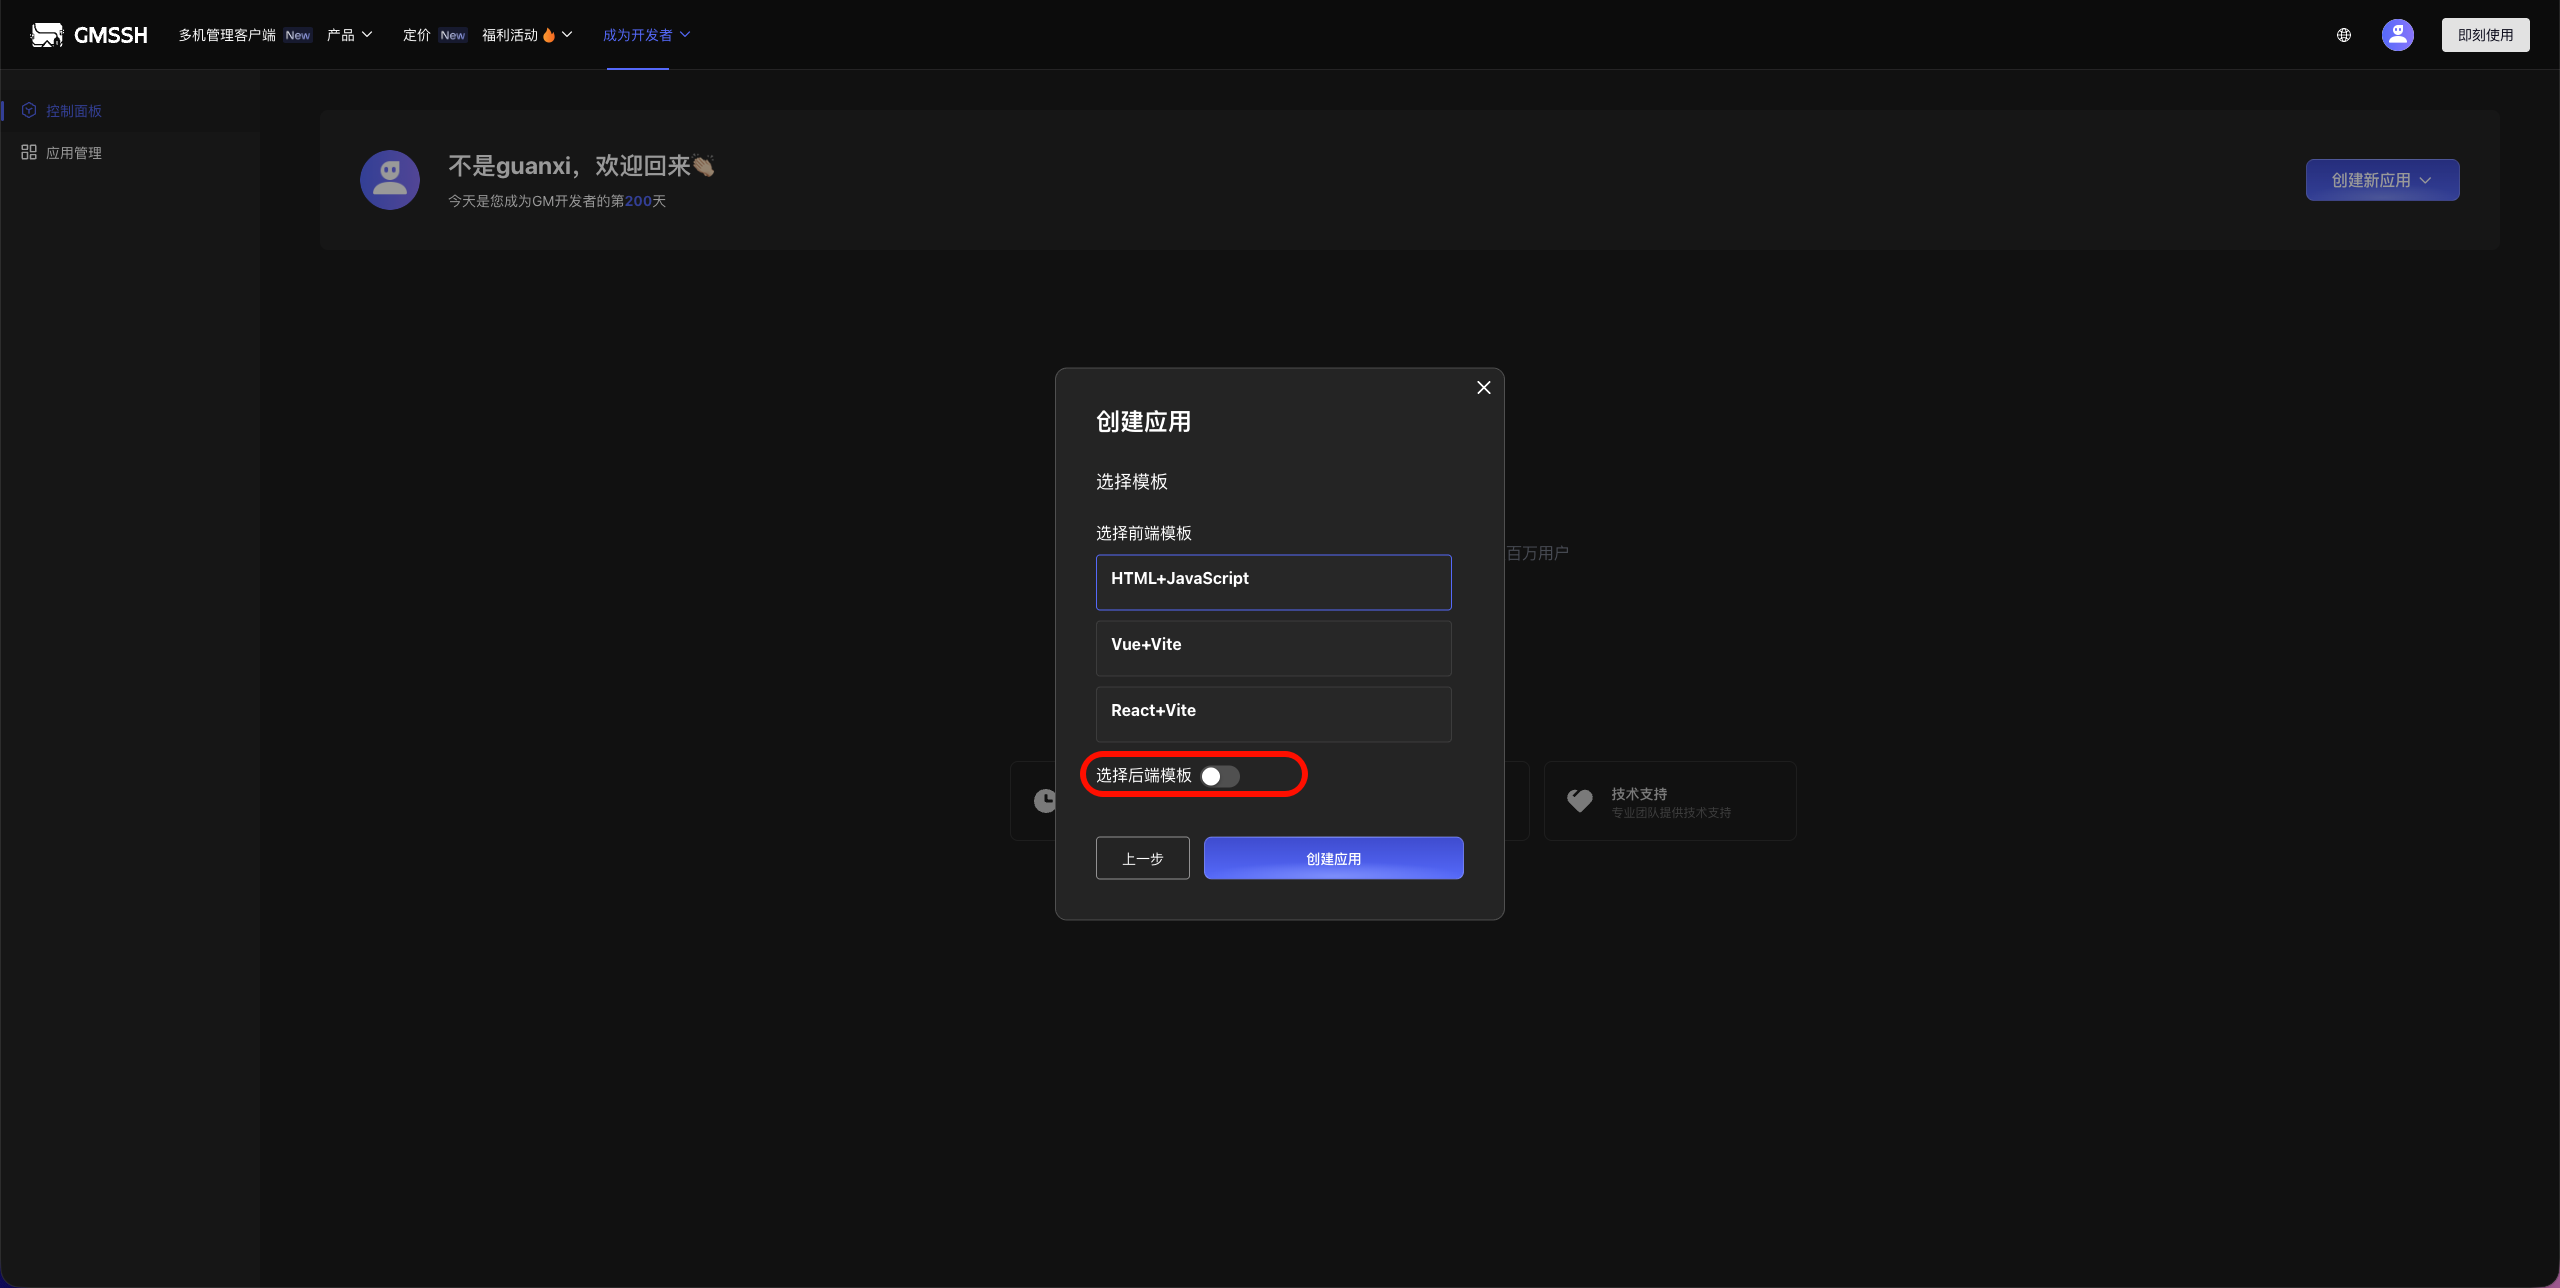Click the user avatar in top bar
Screen dimensions: 2560x1288
[x=2397, y=35]
